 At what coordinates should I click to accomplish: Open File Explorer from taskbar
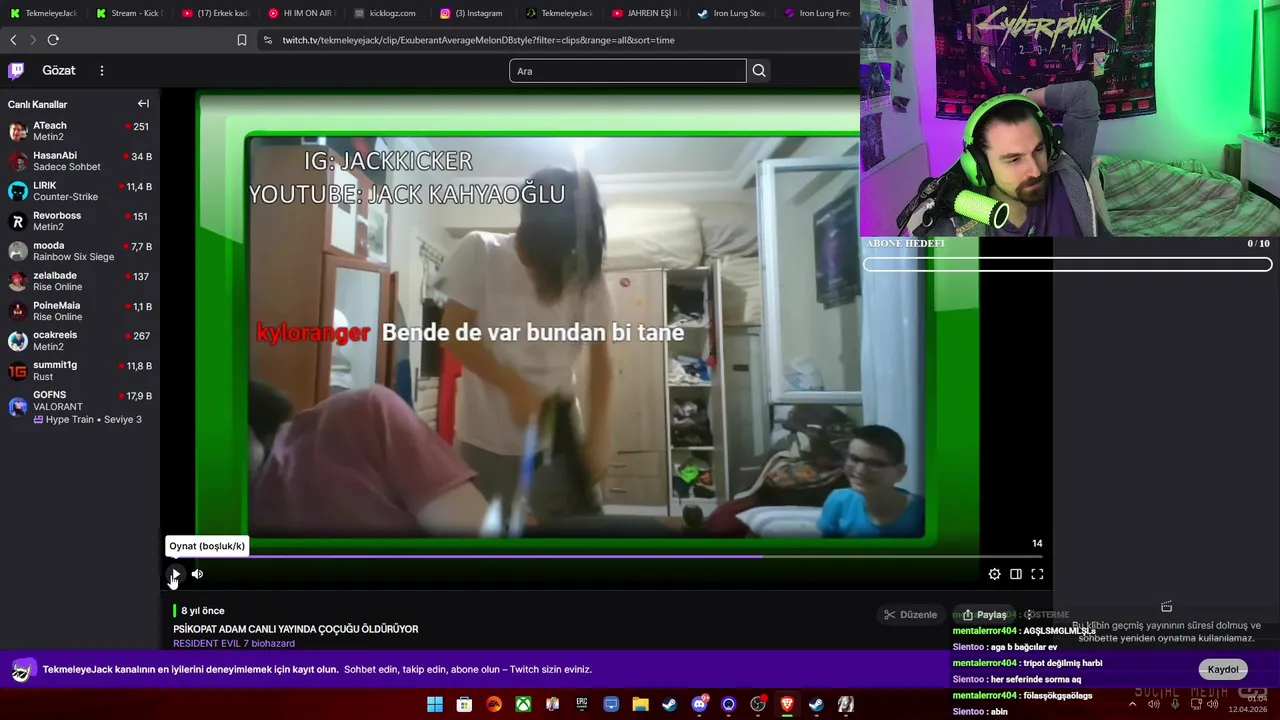(x=640, y=705)
